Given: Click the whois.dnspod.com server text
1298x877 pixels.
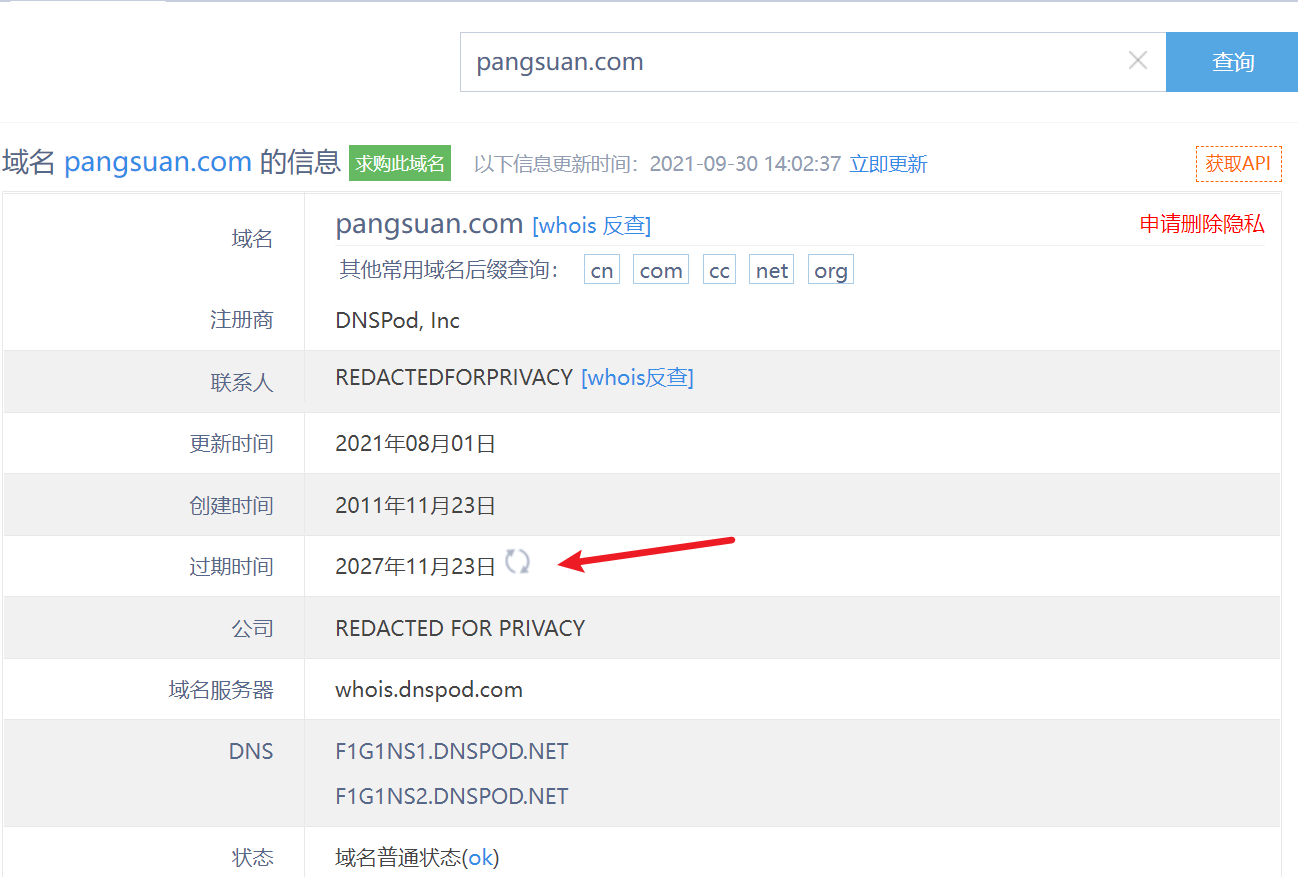Looking at the screenshot, I should coord(429,690).
